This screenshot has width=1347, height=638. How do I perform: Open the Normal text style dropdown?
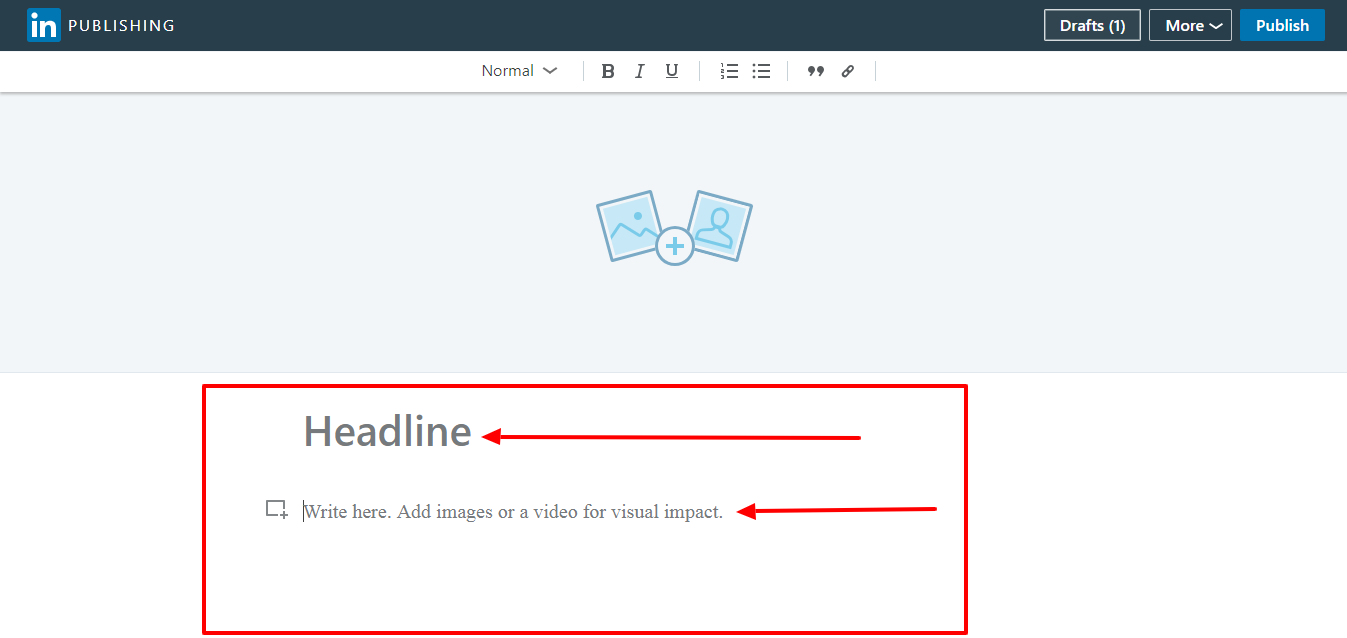[x=519, y=71]
